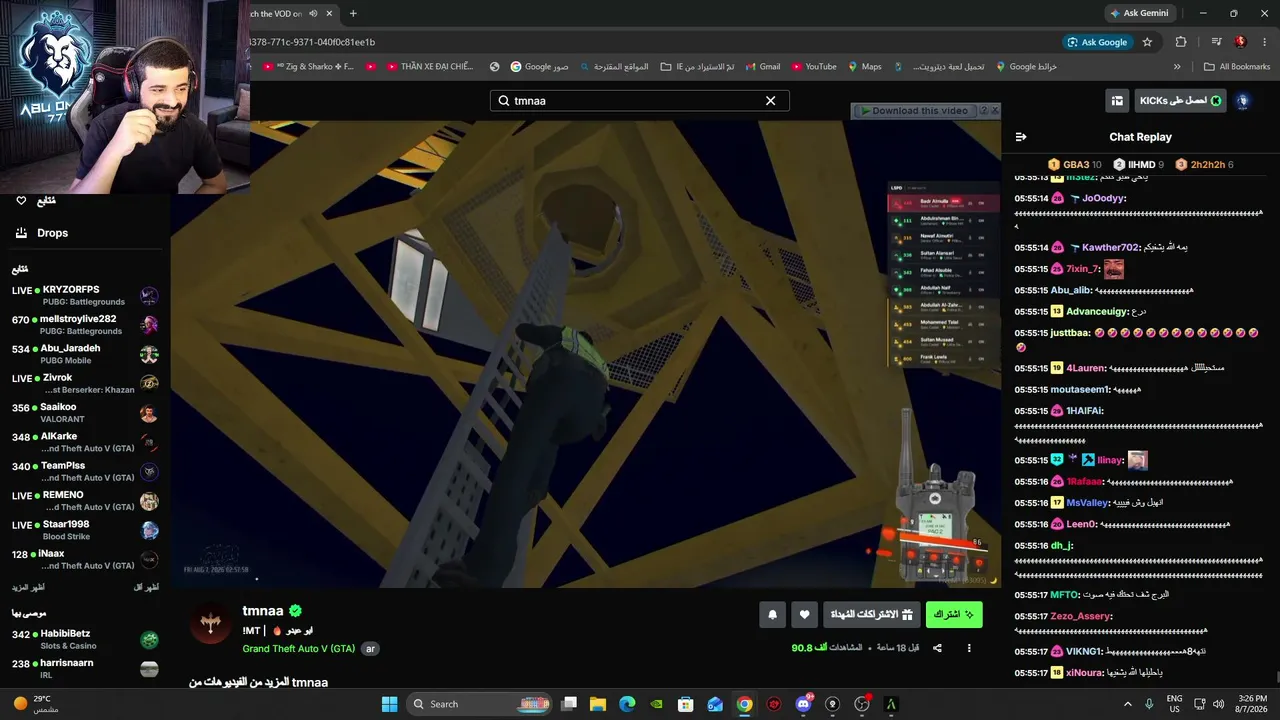Open the Maps bookmark
This screenshot has width=1280, height=720.
coord(865,67)
